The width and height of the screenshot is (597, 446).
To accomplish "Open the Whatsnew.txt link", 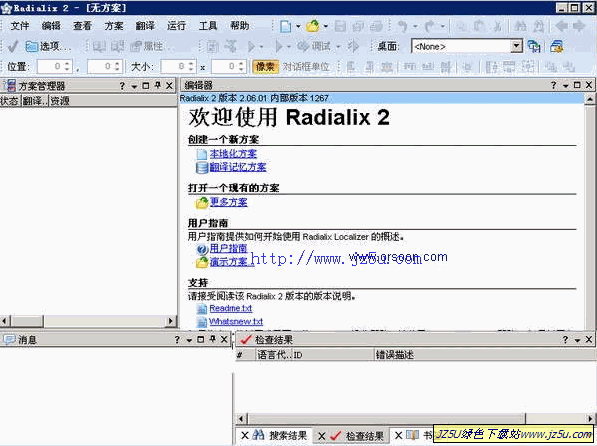I will click(x=236, y=321).
